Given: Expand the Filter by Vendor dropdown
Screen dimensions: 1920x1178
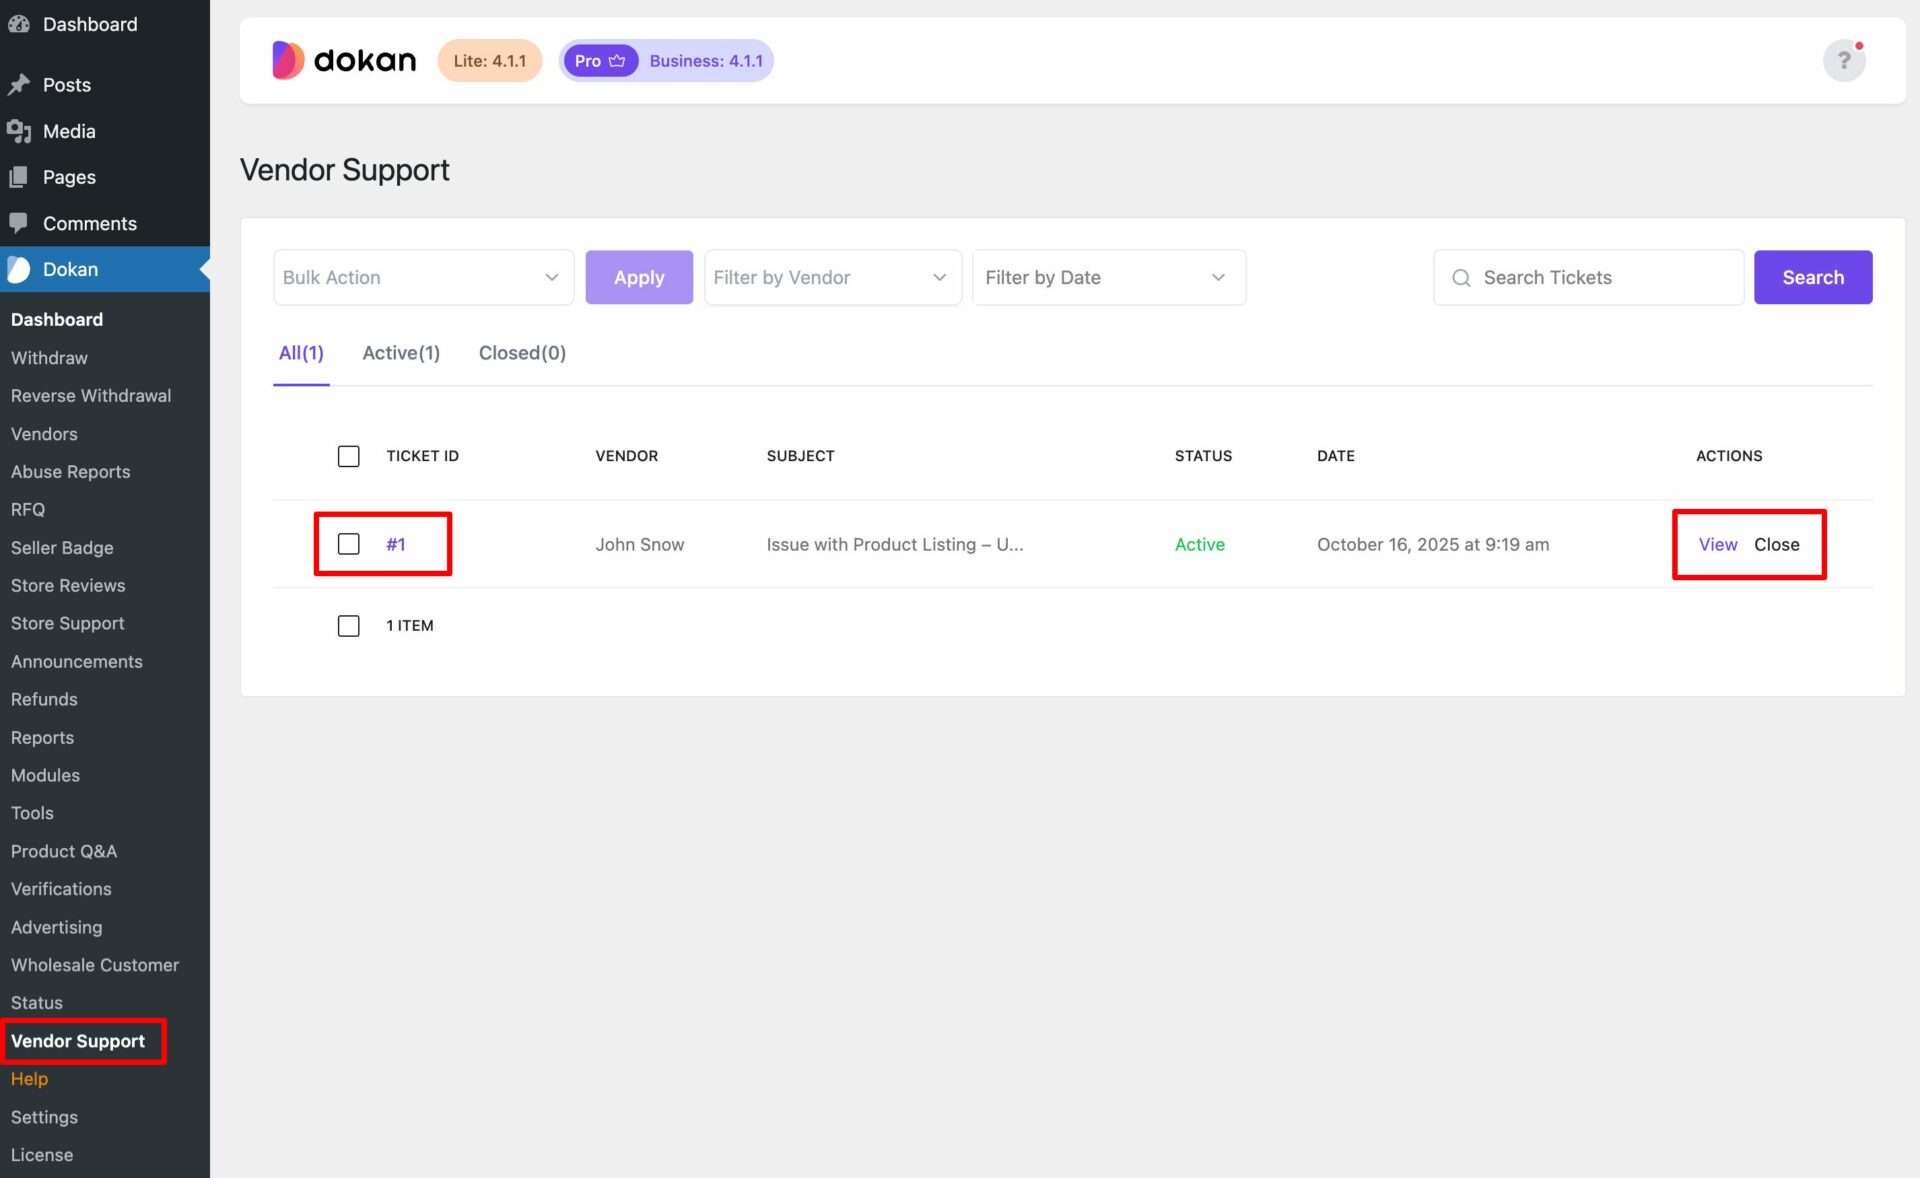Looking at the screenshot, I should 831,277.
